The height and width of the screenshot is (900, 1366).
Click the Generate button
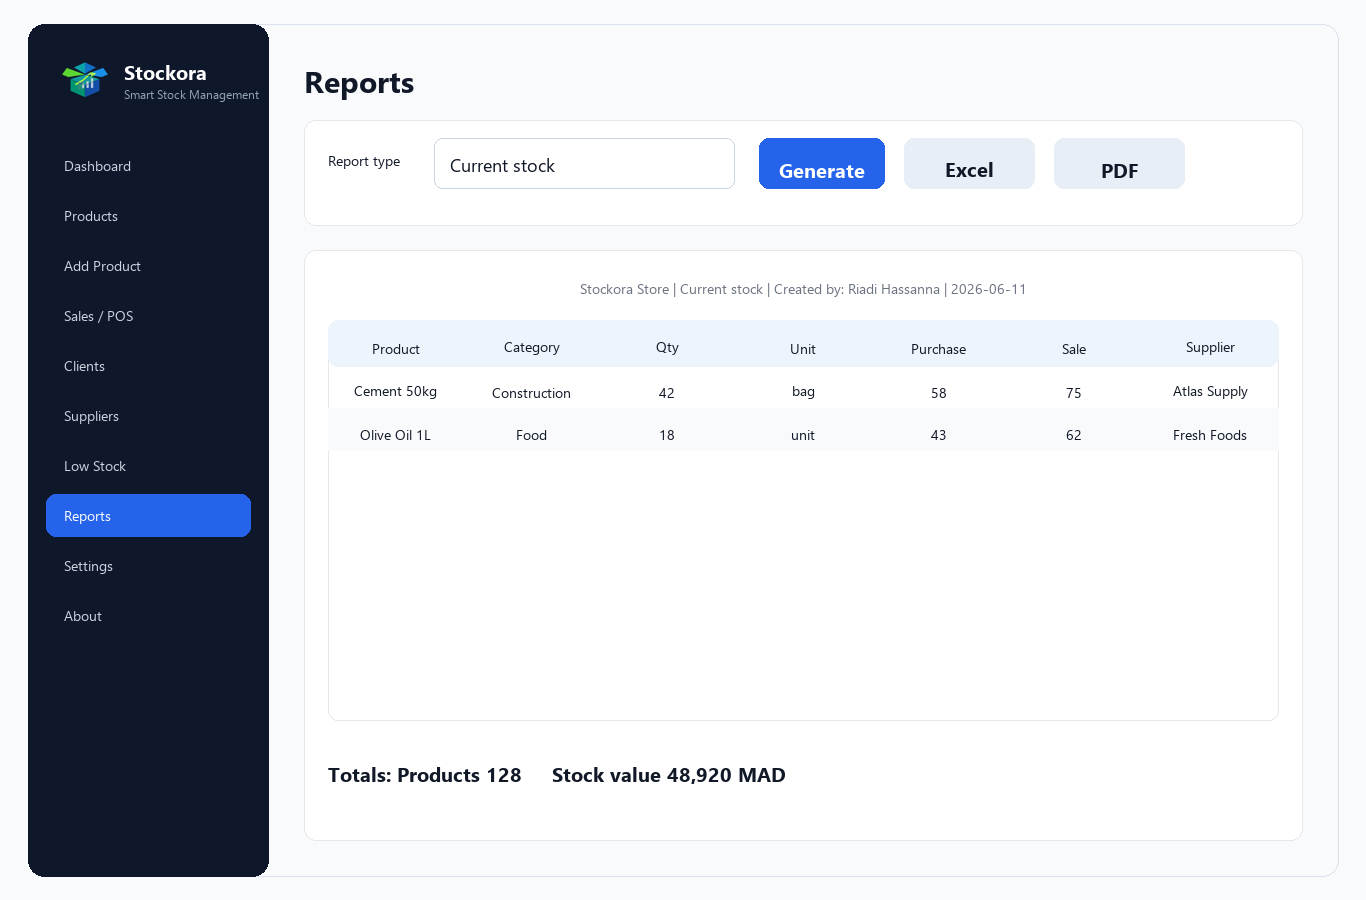822,164
